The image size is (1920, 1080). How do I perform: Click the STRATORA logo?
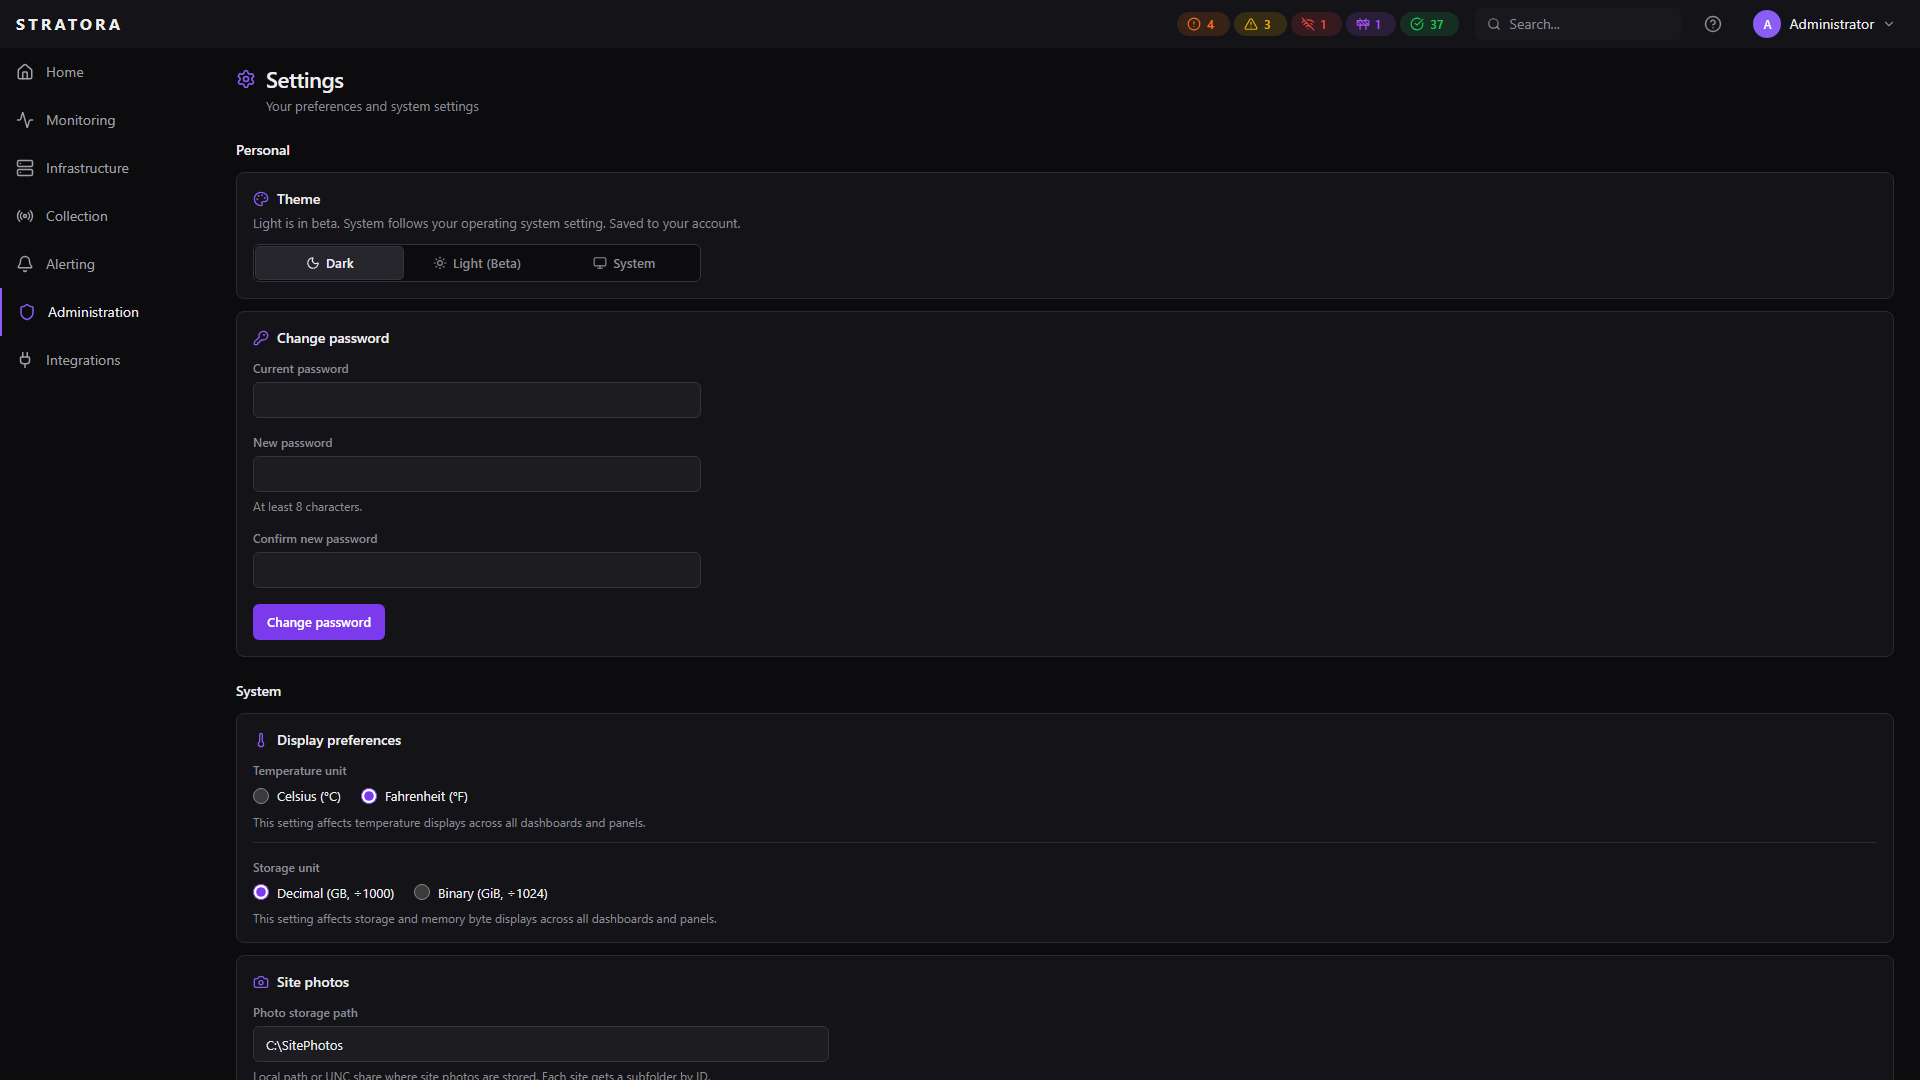point(68,24)
